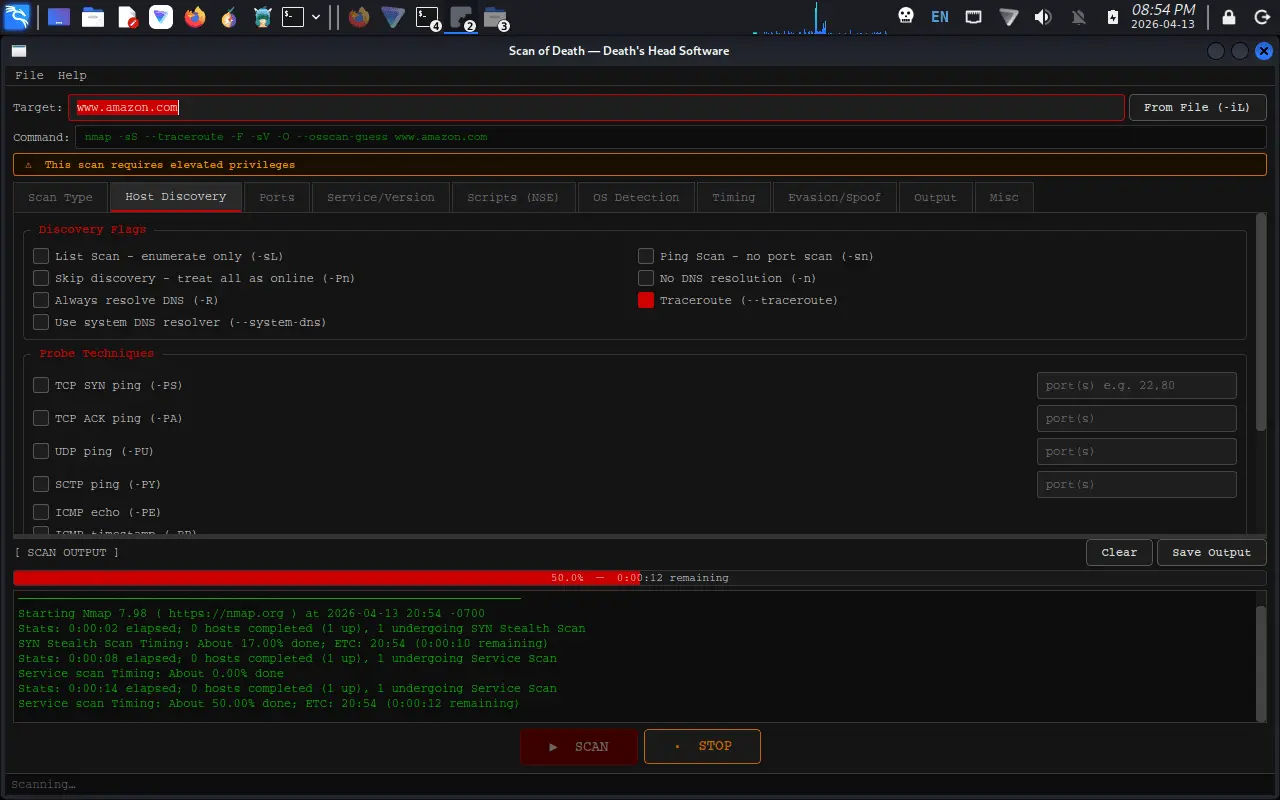
Task: Open the file manager launcher in panel
Action: click(x=93, y=16)
